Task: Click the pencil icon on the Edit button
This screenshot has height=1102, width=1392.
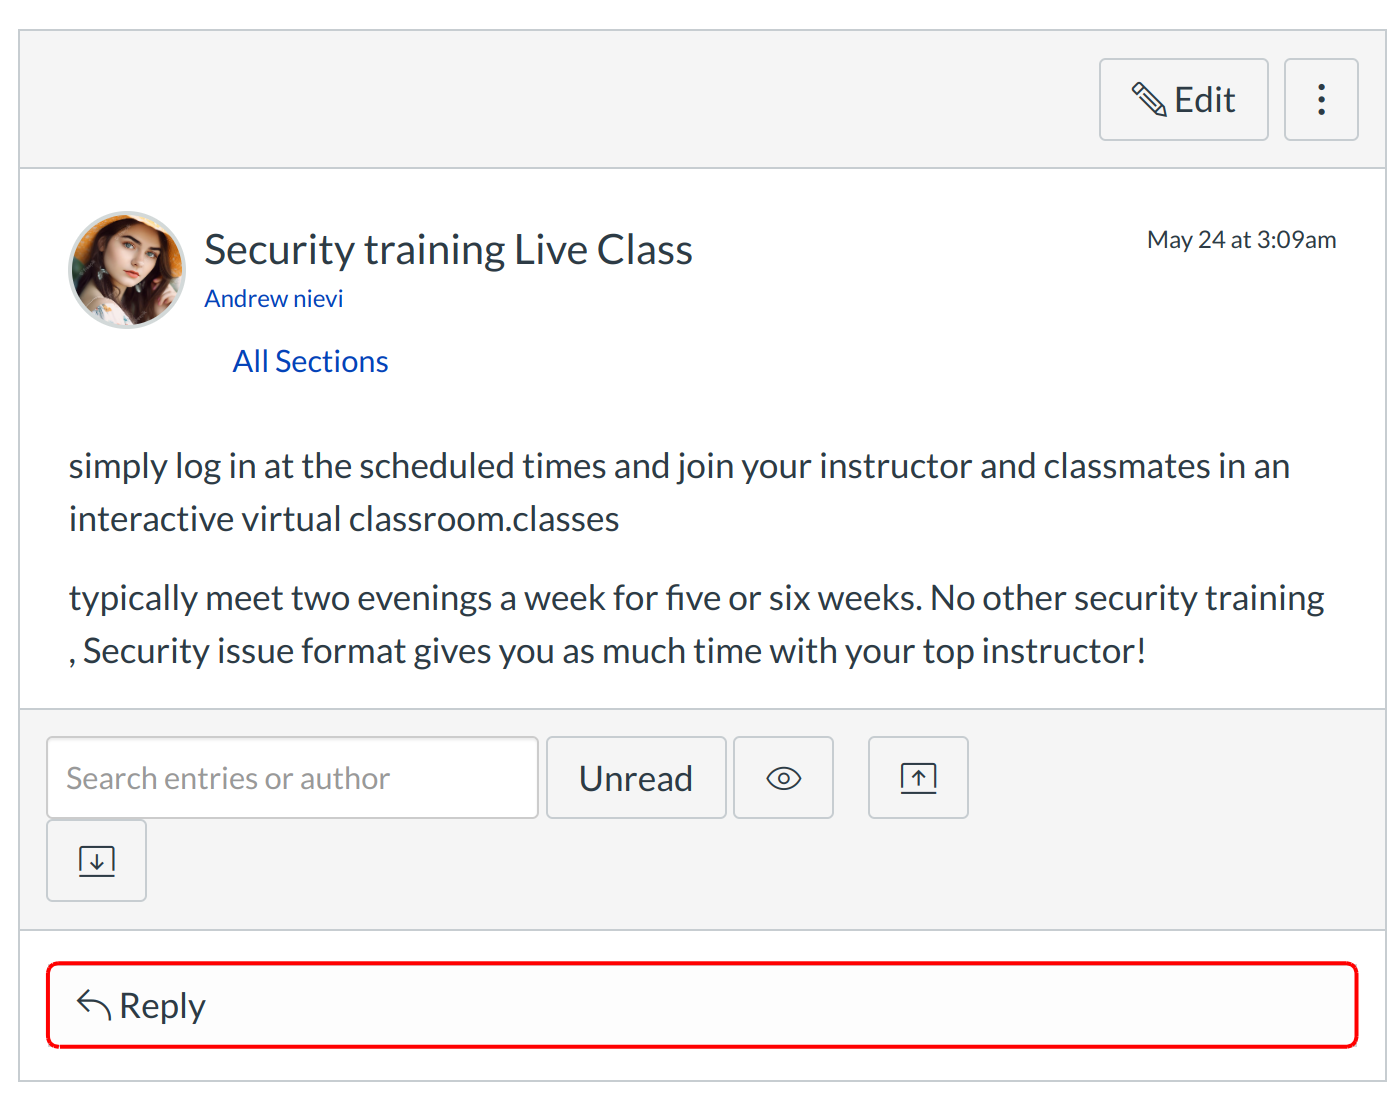Action: (1148, 100)
